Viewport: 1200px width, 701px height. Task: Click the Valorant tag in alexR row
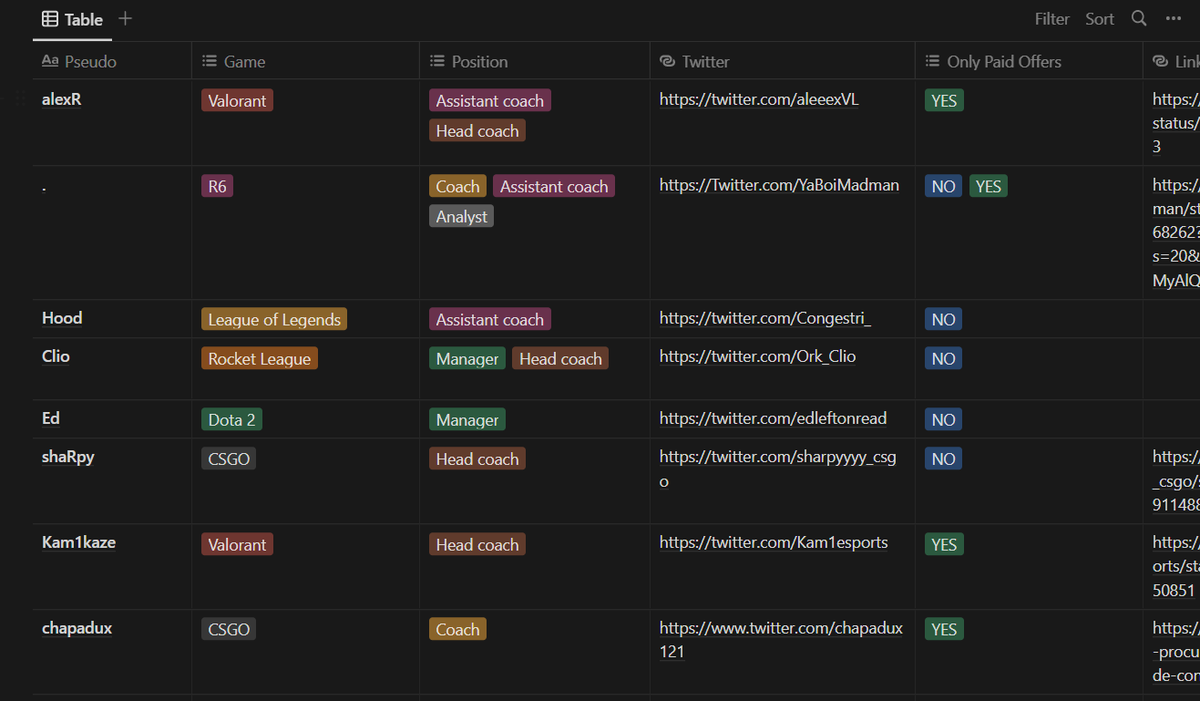tap(237, 100)
